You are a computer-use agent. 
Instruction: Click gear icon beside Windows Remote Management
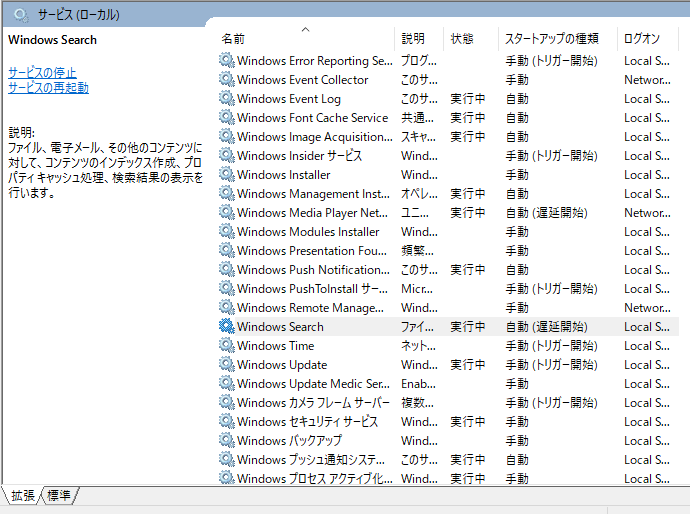(227, 307)
